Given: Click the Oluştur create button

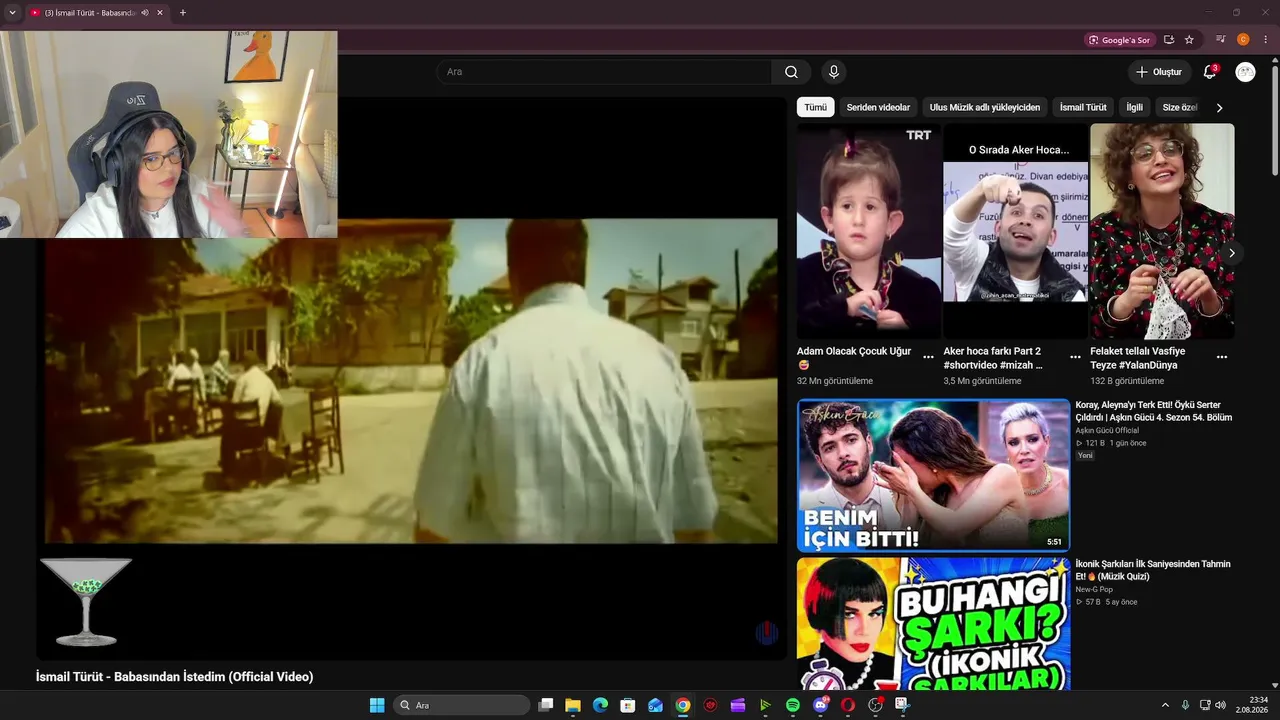Looking at the screenshot, I should 1159,72.
